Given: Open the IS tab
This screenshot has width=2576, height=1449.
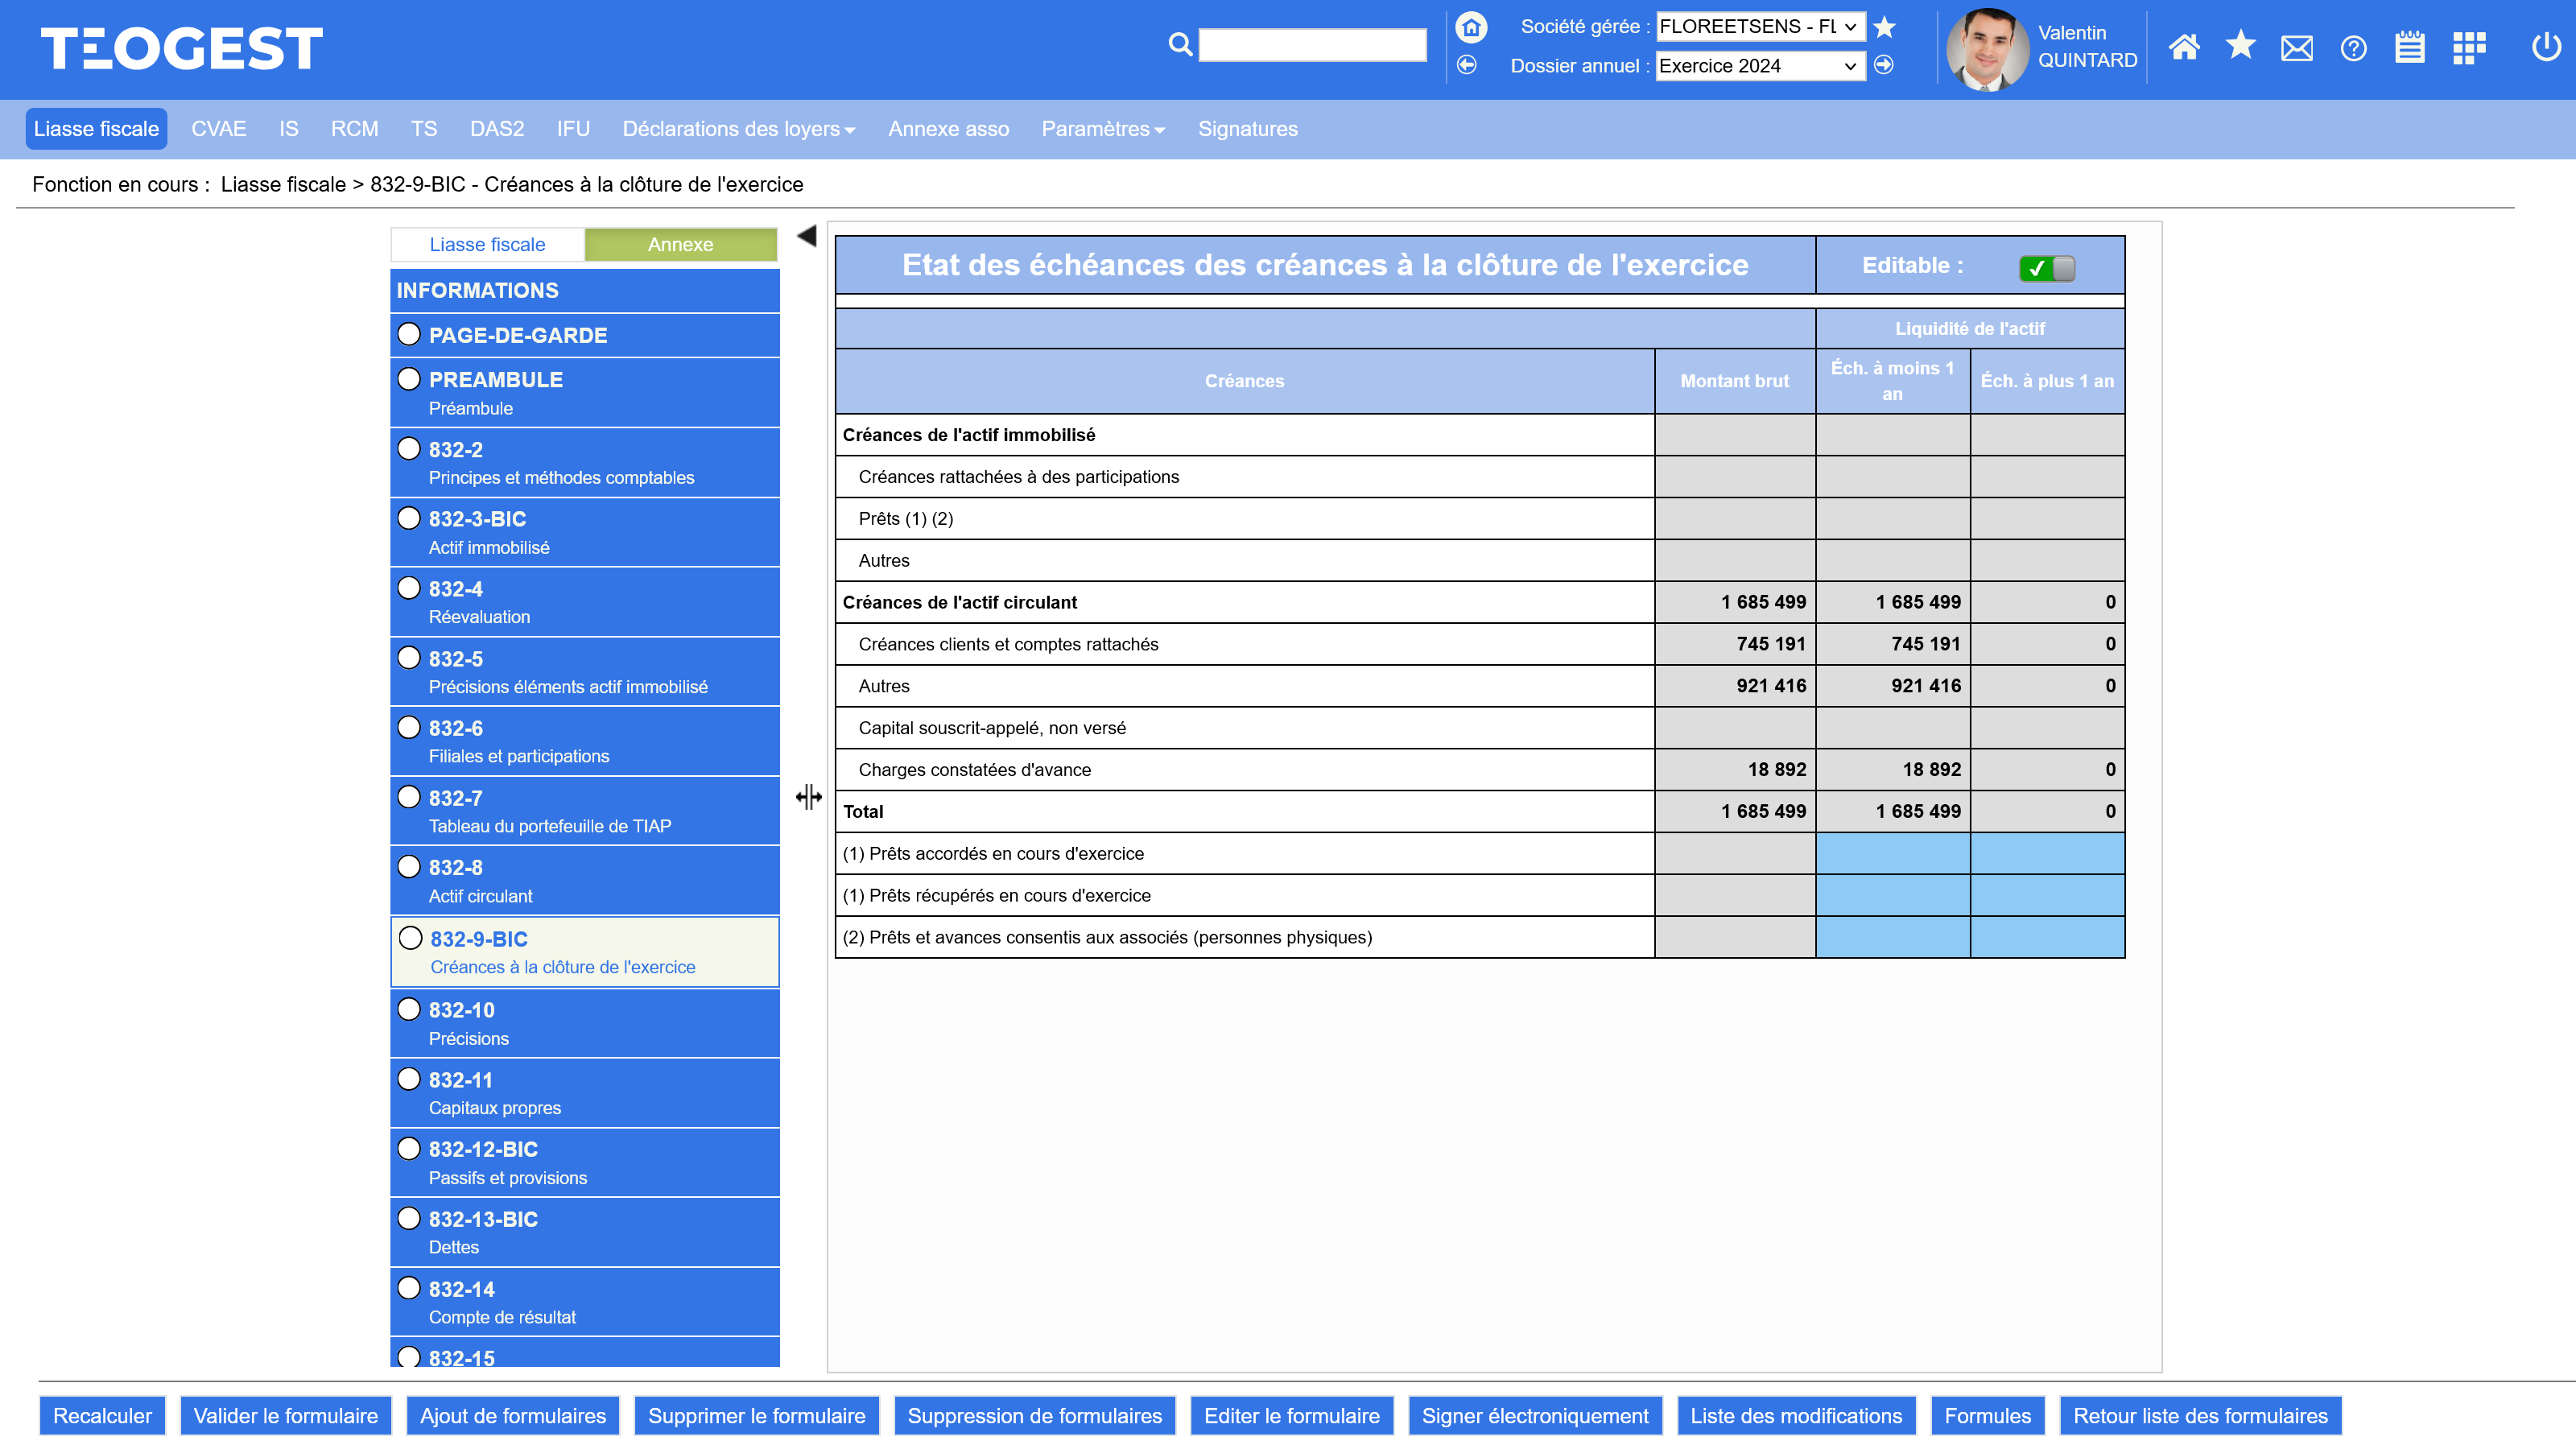Looking at the screenshot, I should tap(289, 129).
